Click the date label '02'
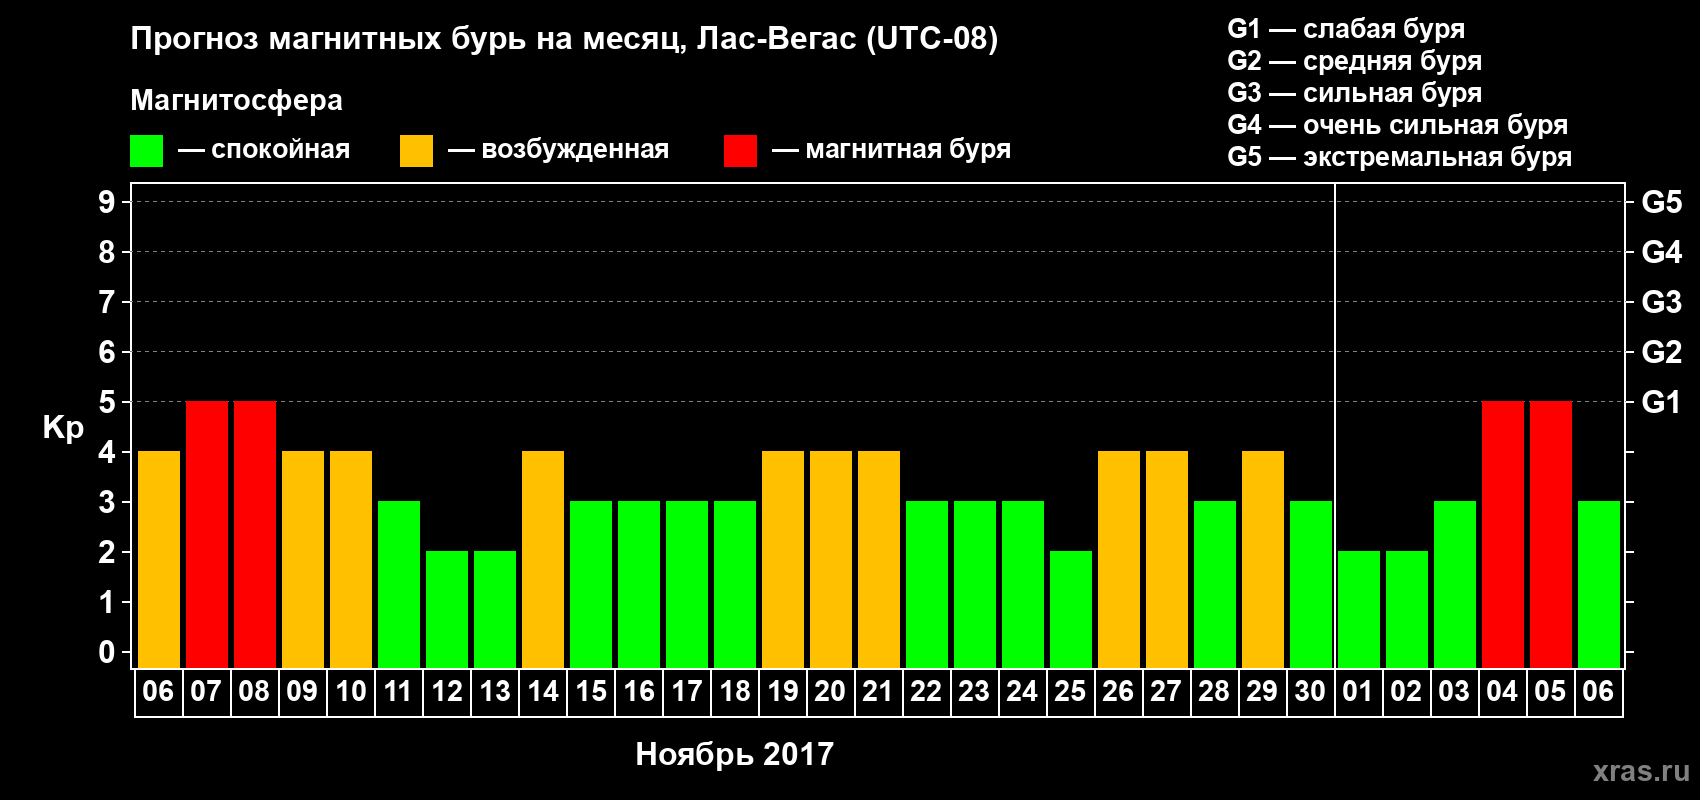This screenshot has width=1700, height=800. (x=1407, y=692)
